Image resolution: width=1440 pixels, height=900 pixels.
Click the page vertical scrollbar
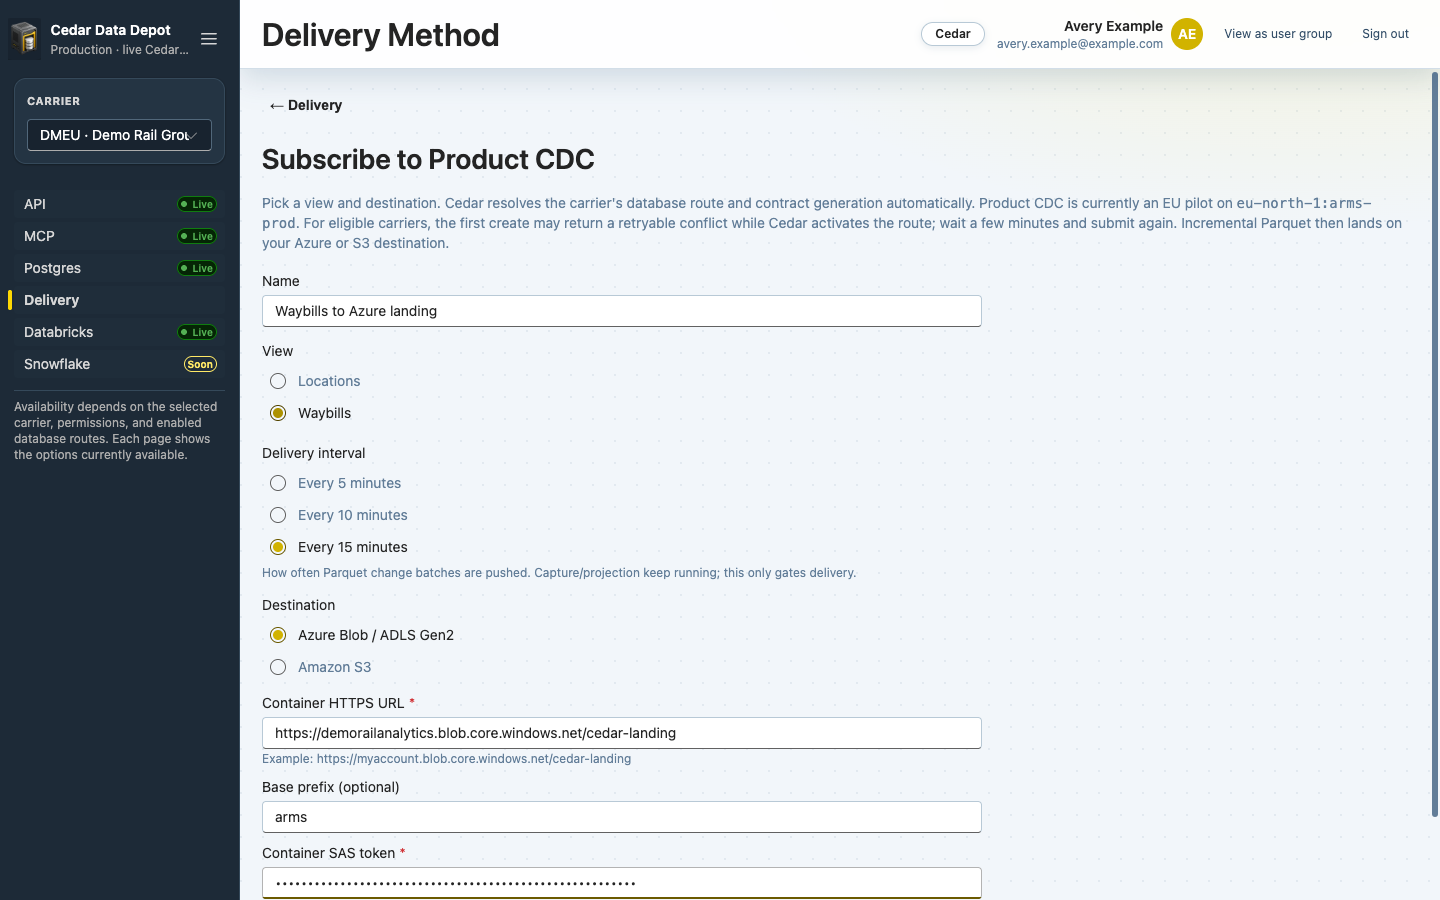(1435, 445)
